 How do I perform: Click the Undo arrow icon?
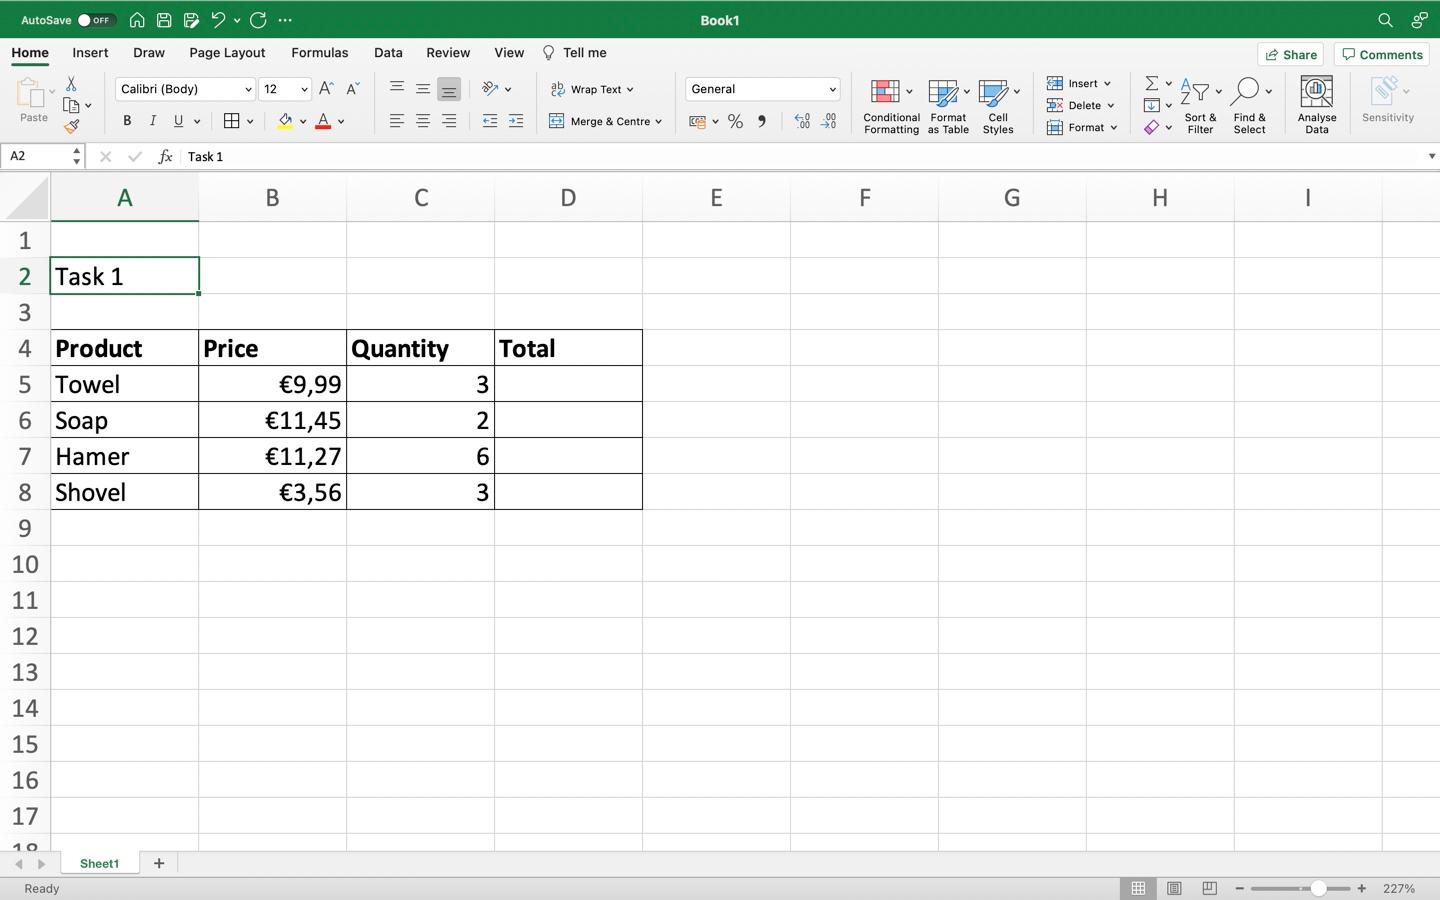coord(218,20)
